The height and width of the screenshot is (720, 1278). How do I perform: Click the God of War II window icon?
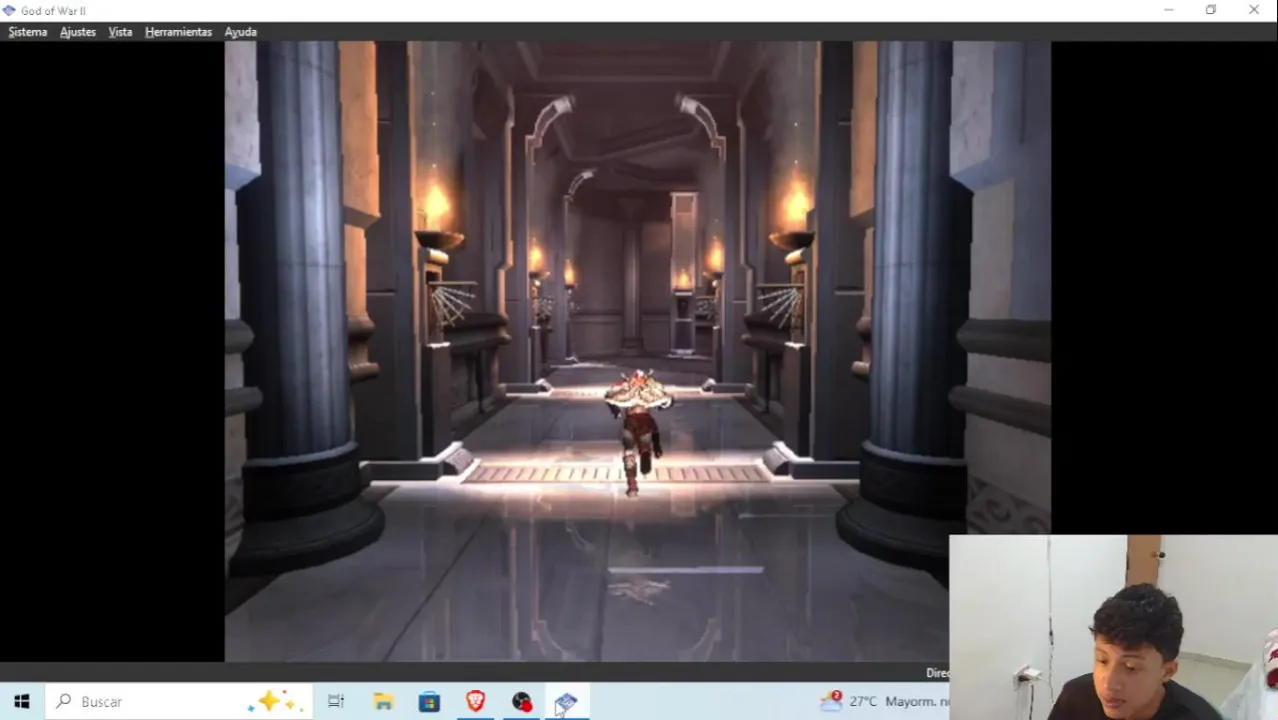pos(9,10)
